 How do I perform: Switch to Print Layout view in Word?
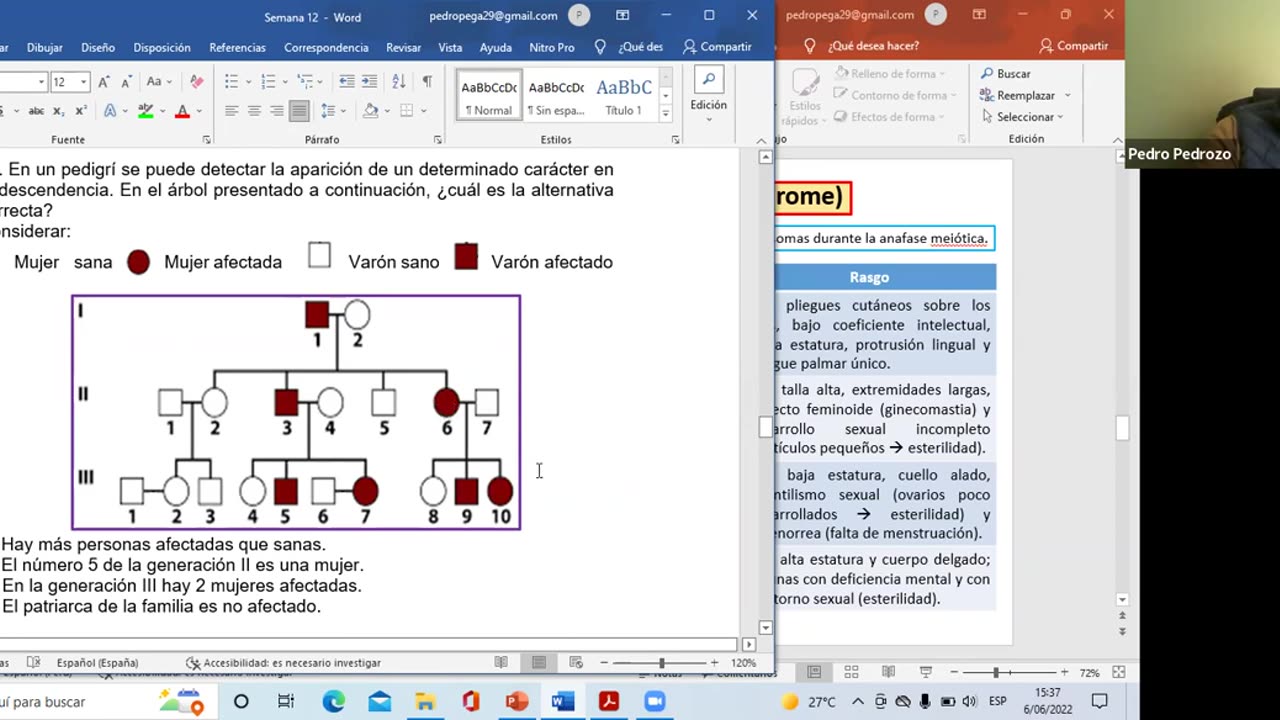(x=539, y=662)
